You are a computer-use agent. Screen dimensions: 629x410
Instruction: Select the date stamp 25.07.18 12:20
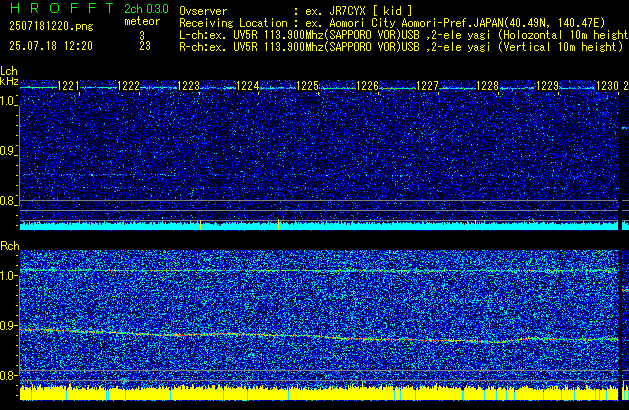tap(51, 46)
